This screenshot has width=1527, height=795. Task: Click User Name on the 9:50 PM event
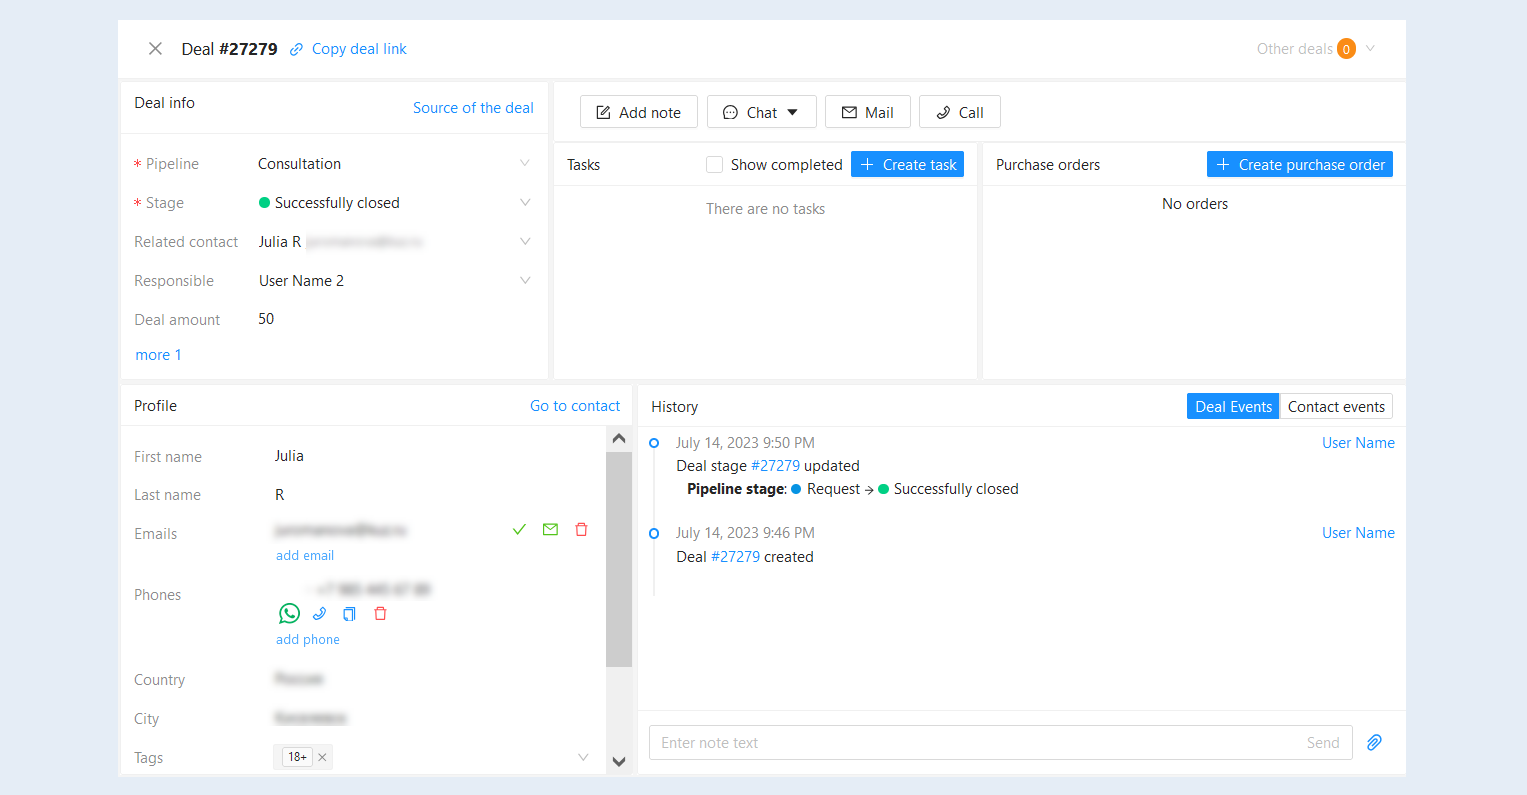pyautogui.click(x=1358, y=443)
